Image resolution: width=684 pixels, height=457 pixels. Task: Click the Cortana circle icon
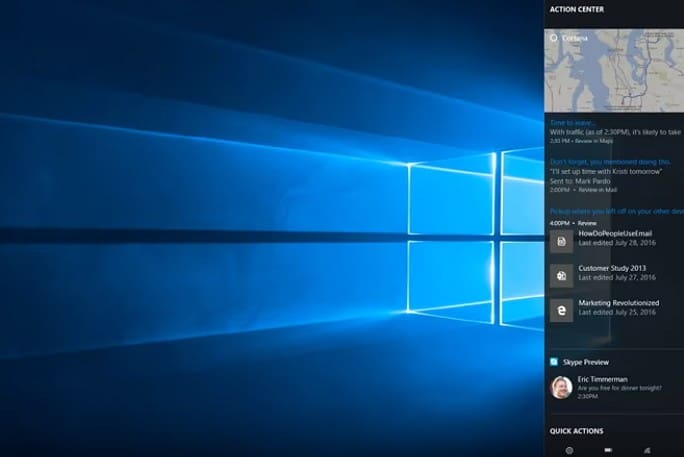point(555,38)
